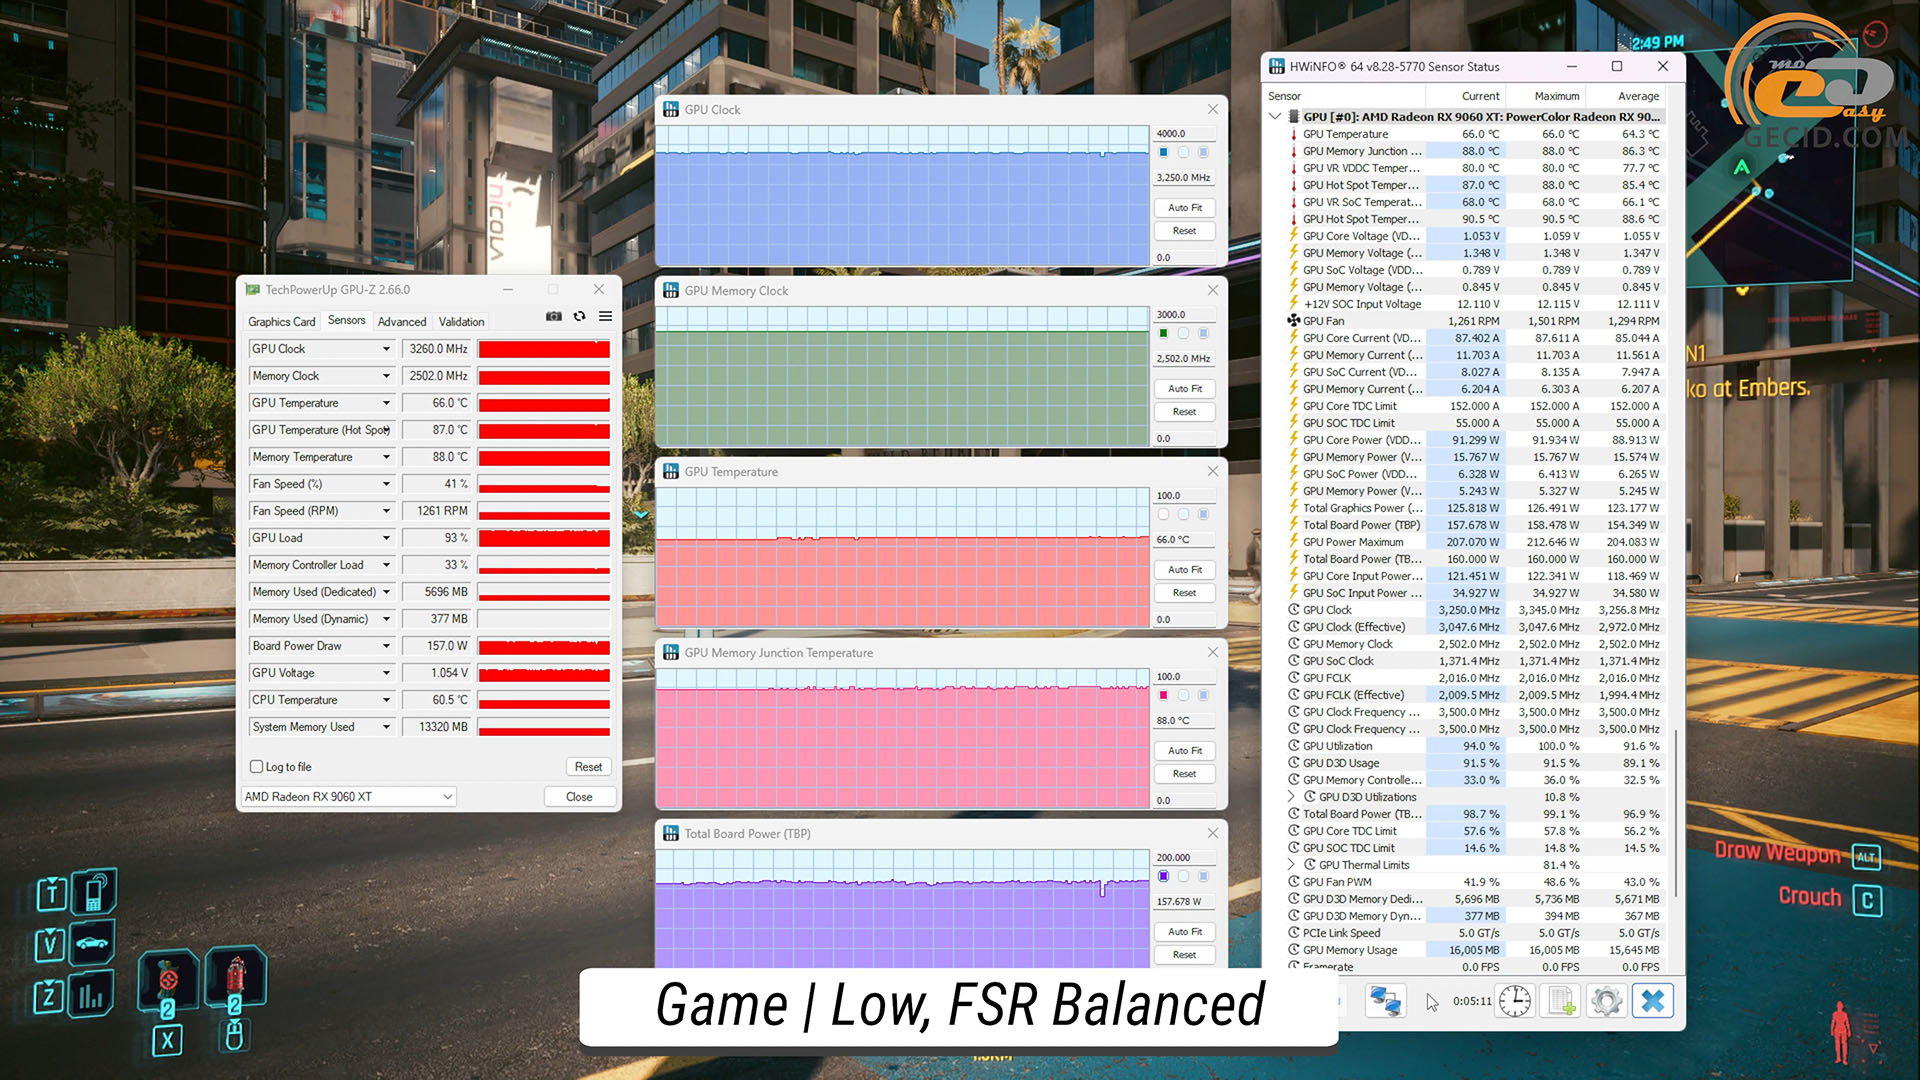
Task: Open the Board Power Draw dropdown arrow
Action: (x=386, y=646)
